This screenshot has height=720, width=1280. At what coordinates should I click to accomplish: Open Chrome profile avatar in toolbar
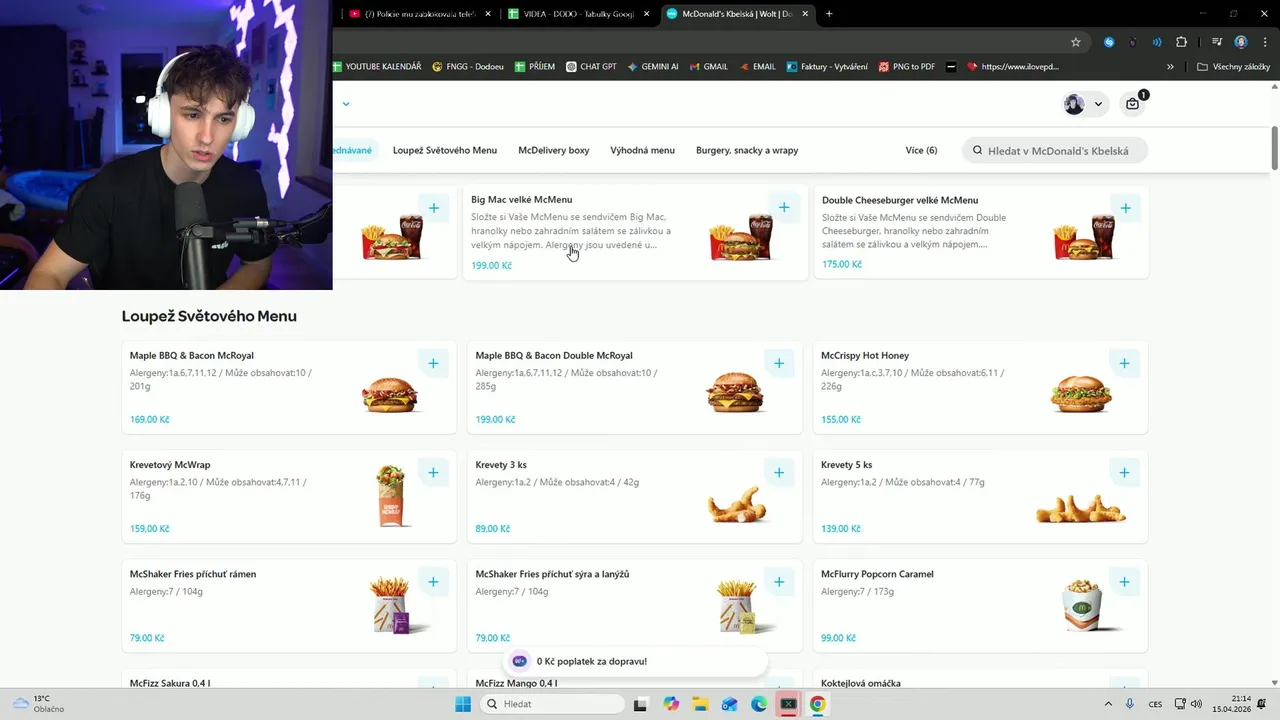[1241, 42]
